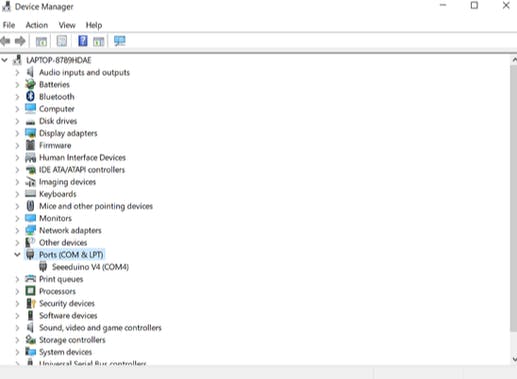This screenshot has width=517, height=379.
Task: Select the Computer tree entry
Action: coord(57,109)
